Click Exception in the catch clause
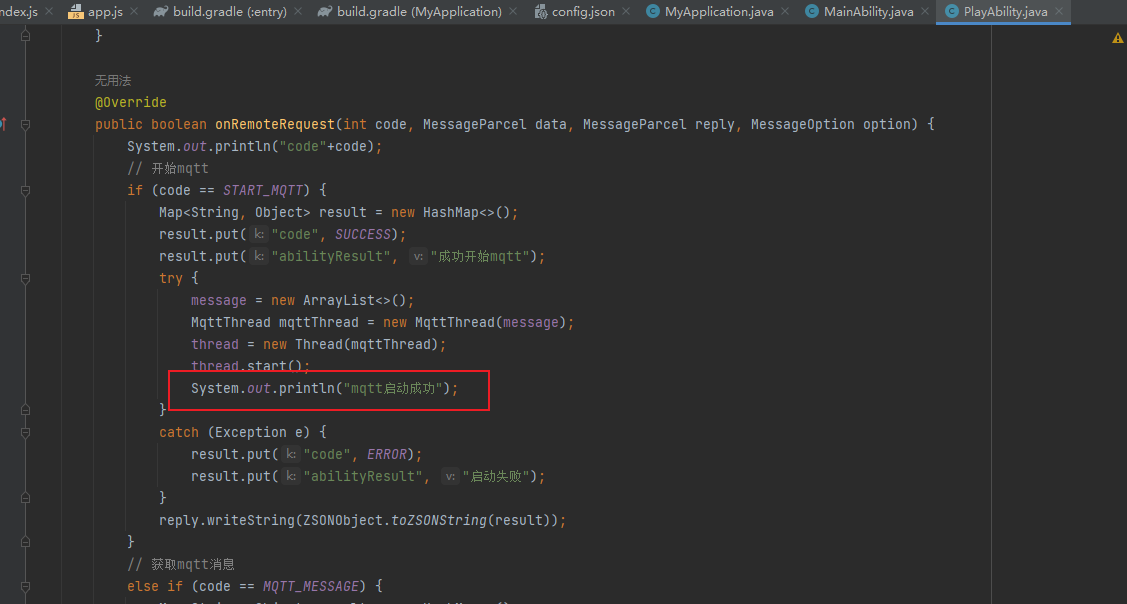This screenshot has height=604, width=1127. coord(250,432)
